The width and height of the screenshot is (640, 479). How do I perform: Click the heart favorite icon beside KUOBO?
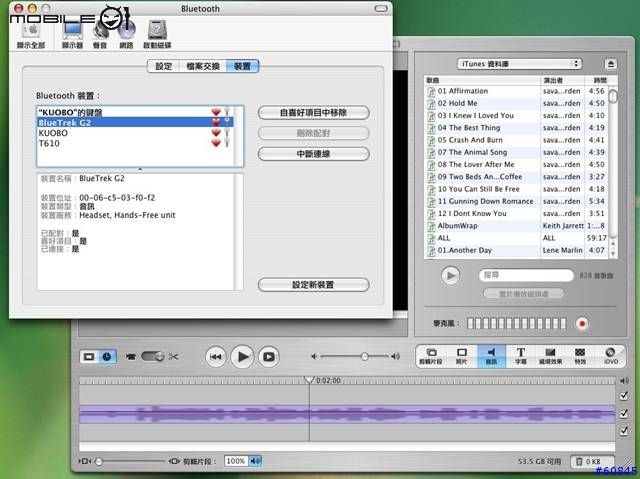[x=216, y=133]
